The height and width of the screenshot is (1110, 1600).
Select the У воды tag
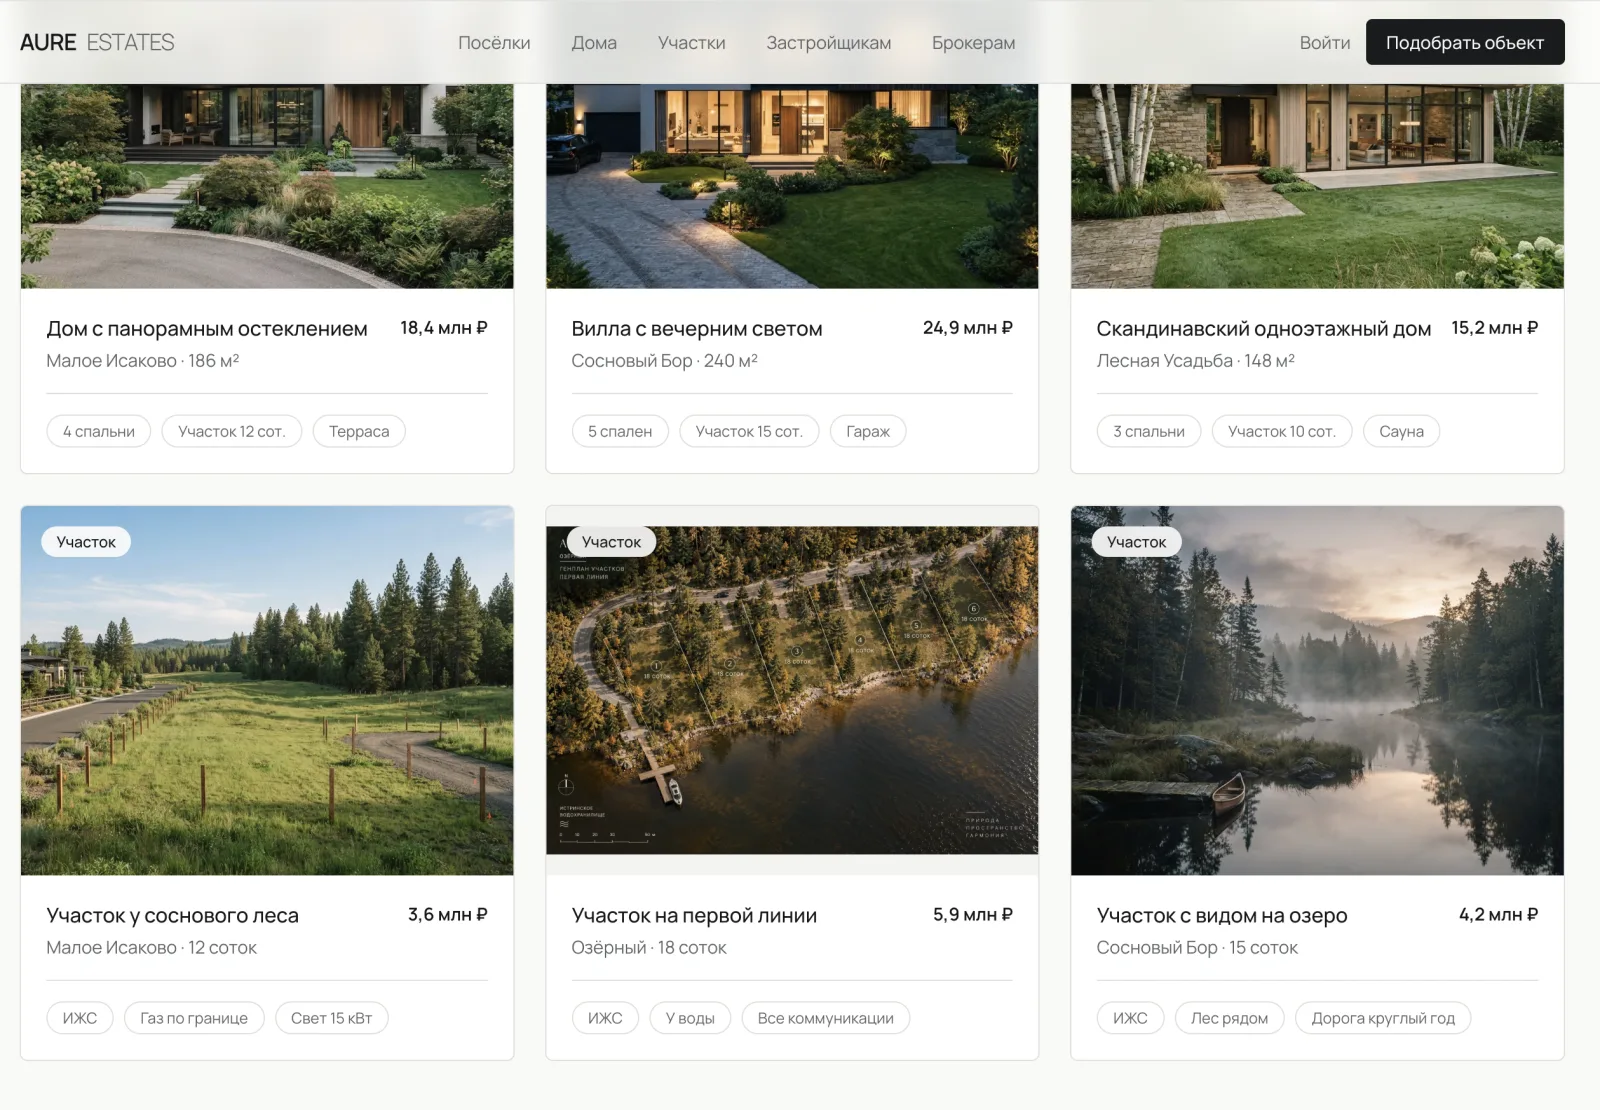point(690,1018)
